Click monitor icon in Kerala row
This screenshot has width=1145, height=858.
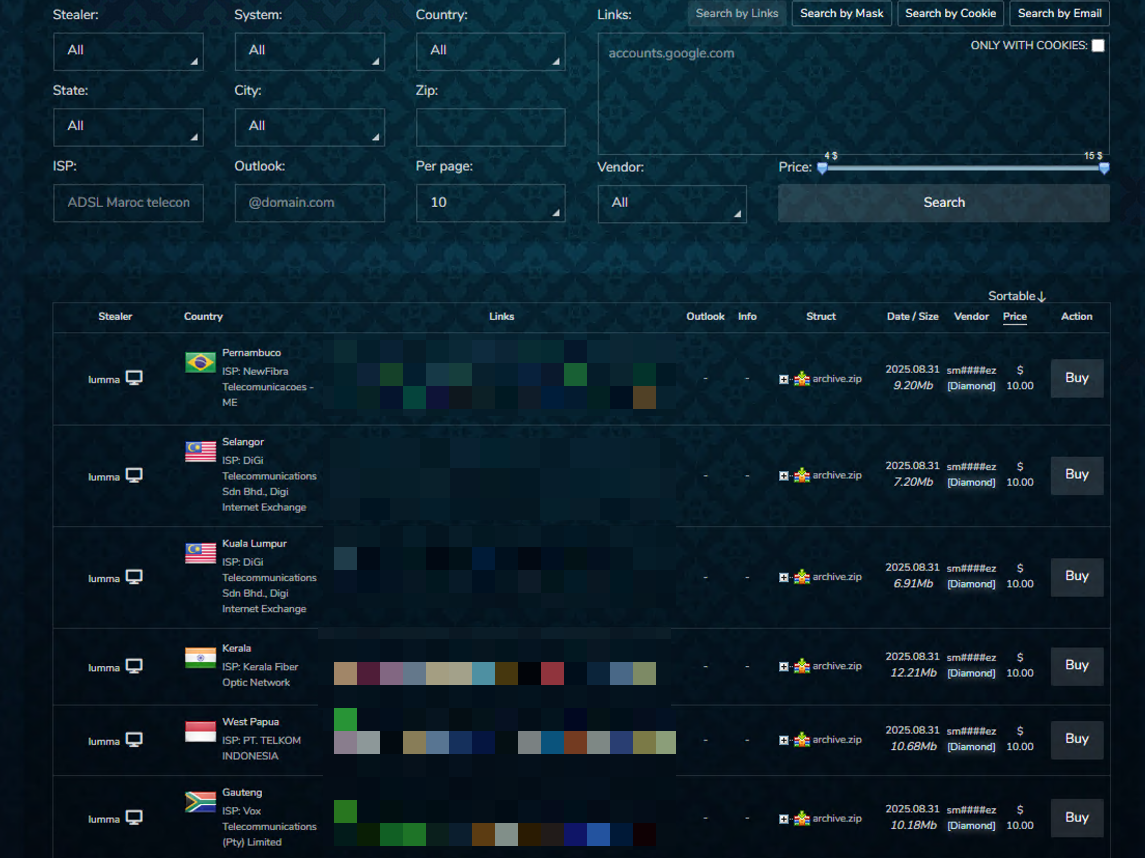pyautogui.click(x=134, y=666)
